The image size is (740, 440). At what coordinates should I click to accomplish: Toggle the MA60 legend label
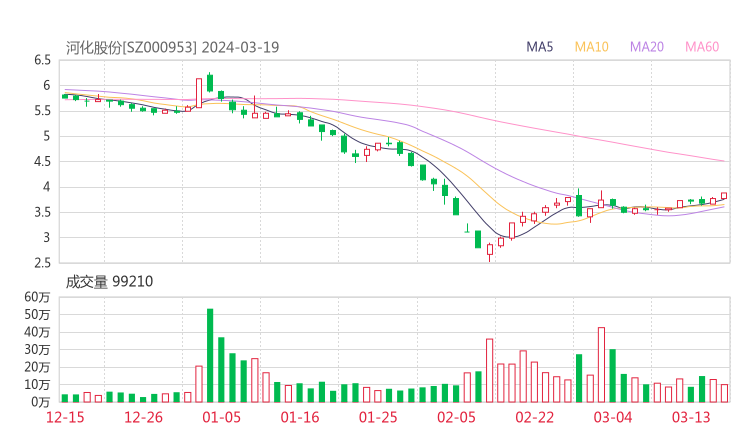[702, 47]
